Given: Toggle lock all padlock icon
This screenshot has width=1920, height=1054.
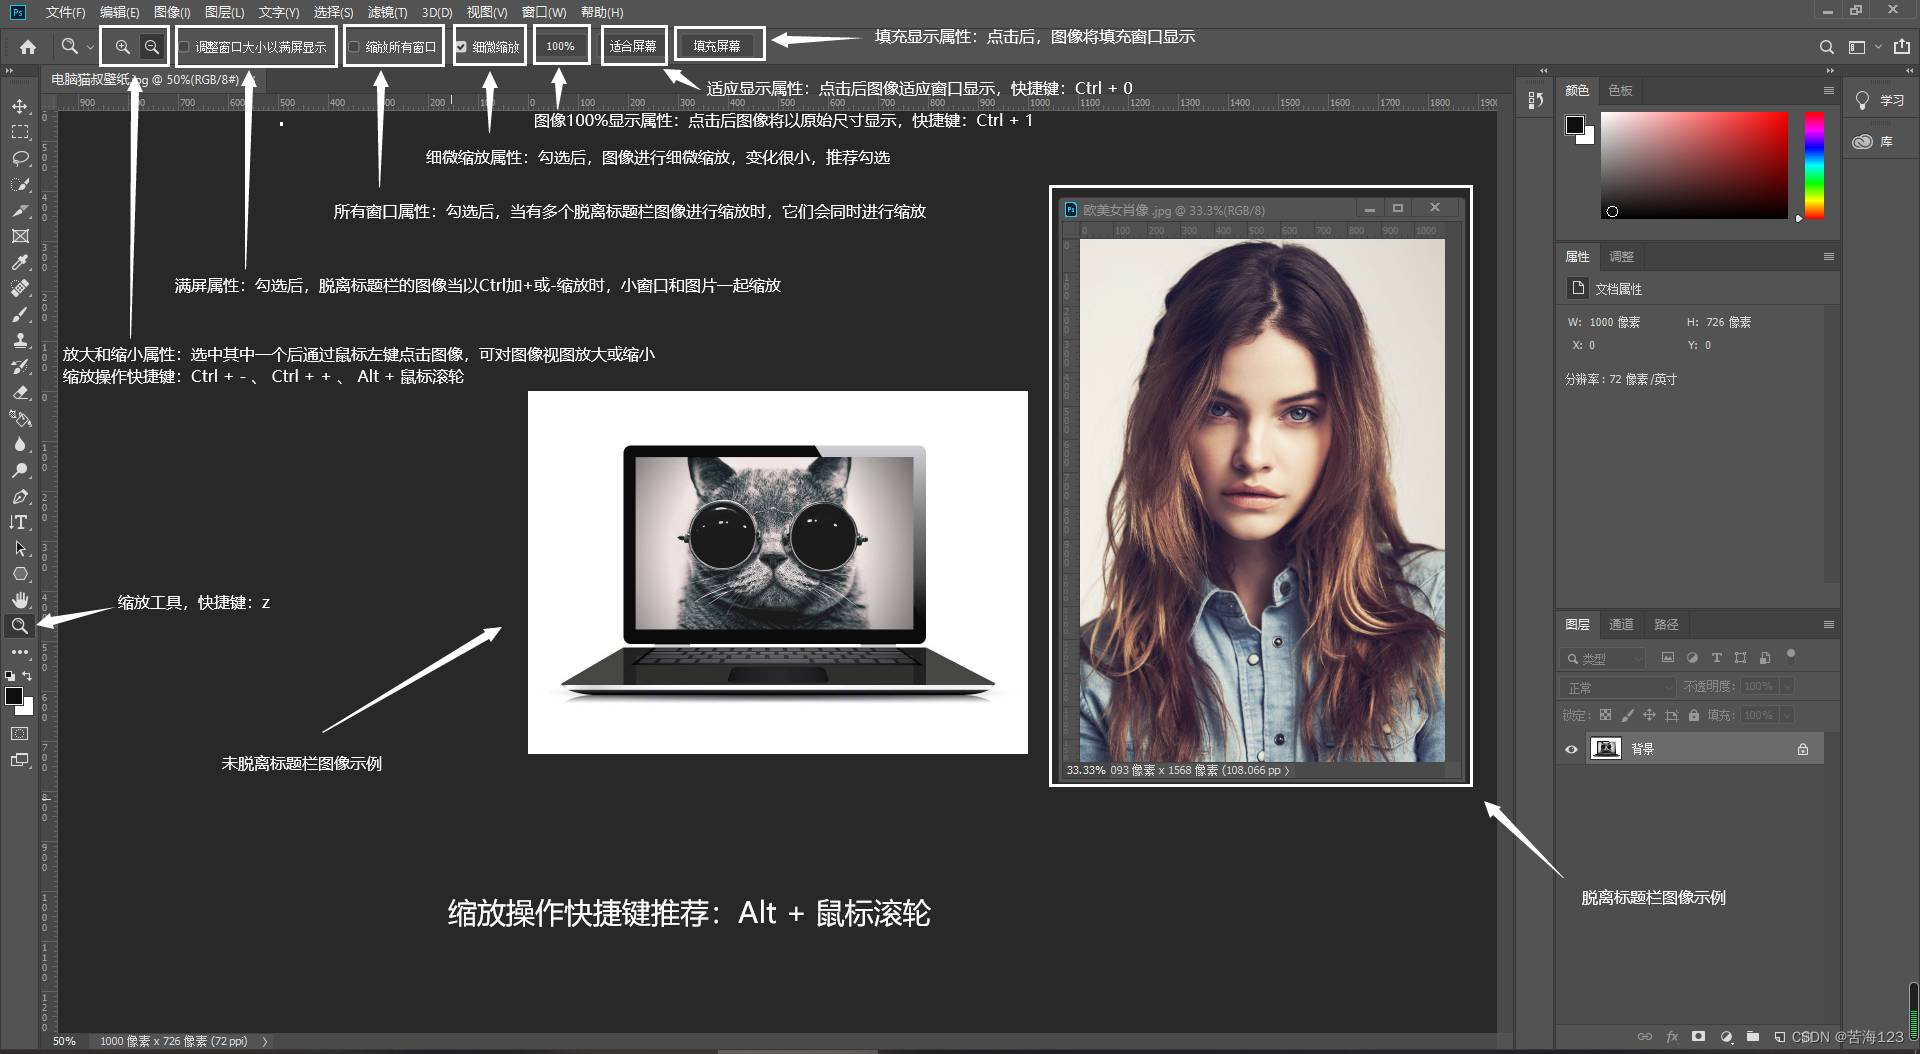Looking at the screenshot, I should (1693, 715).
